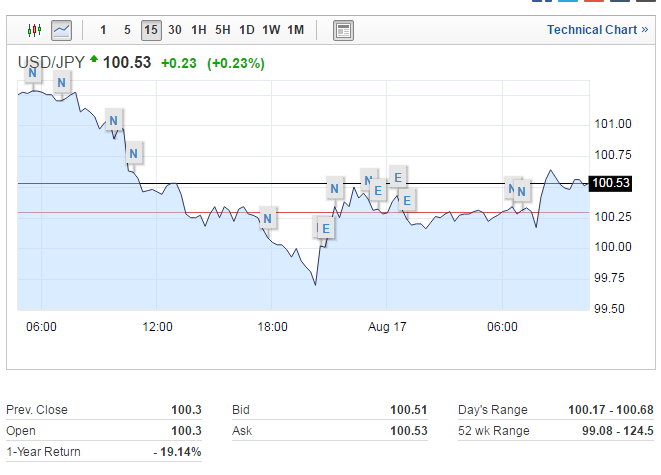Select the 15 minute interval

[151, 30]
